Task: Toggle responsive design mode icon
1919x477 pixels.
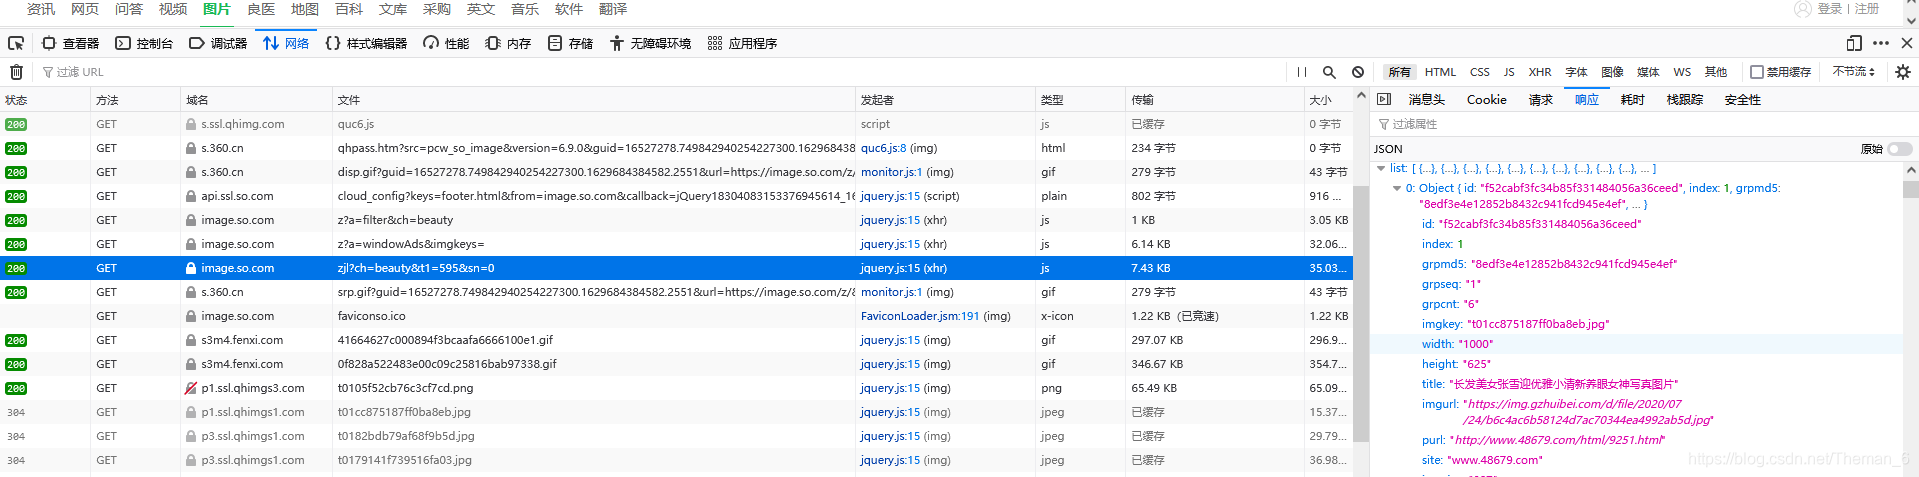Action: coord(1853,43)
